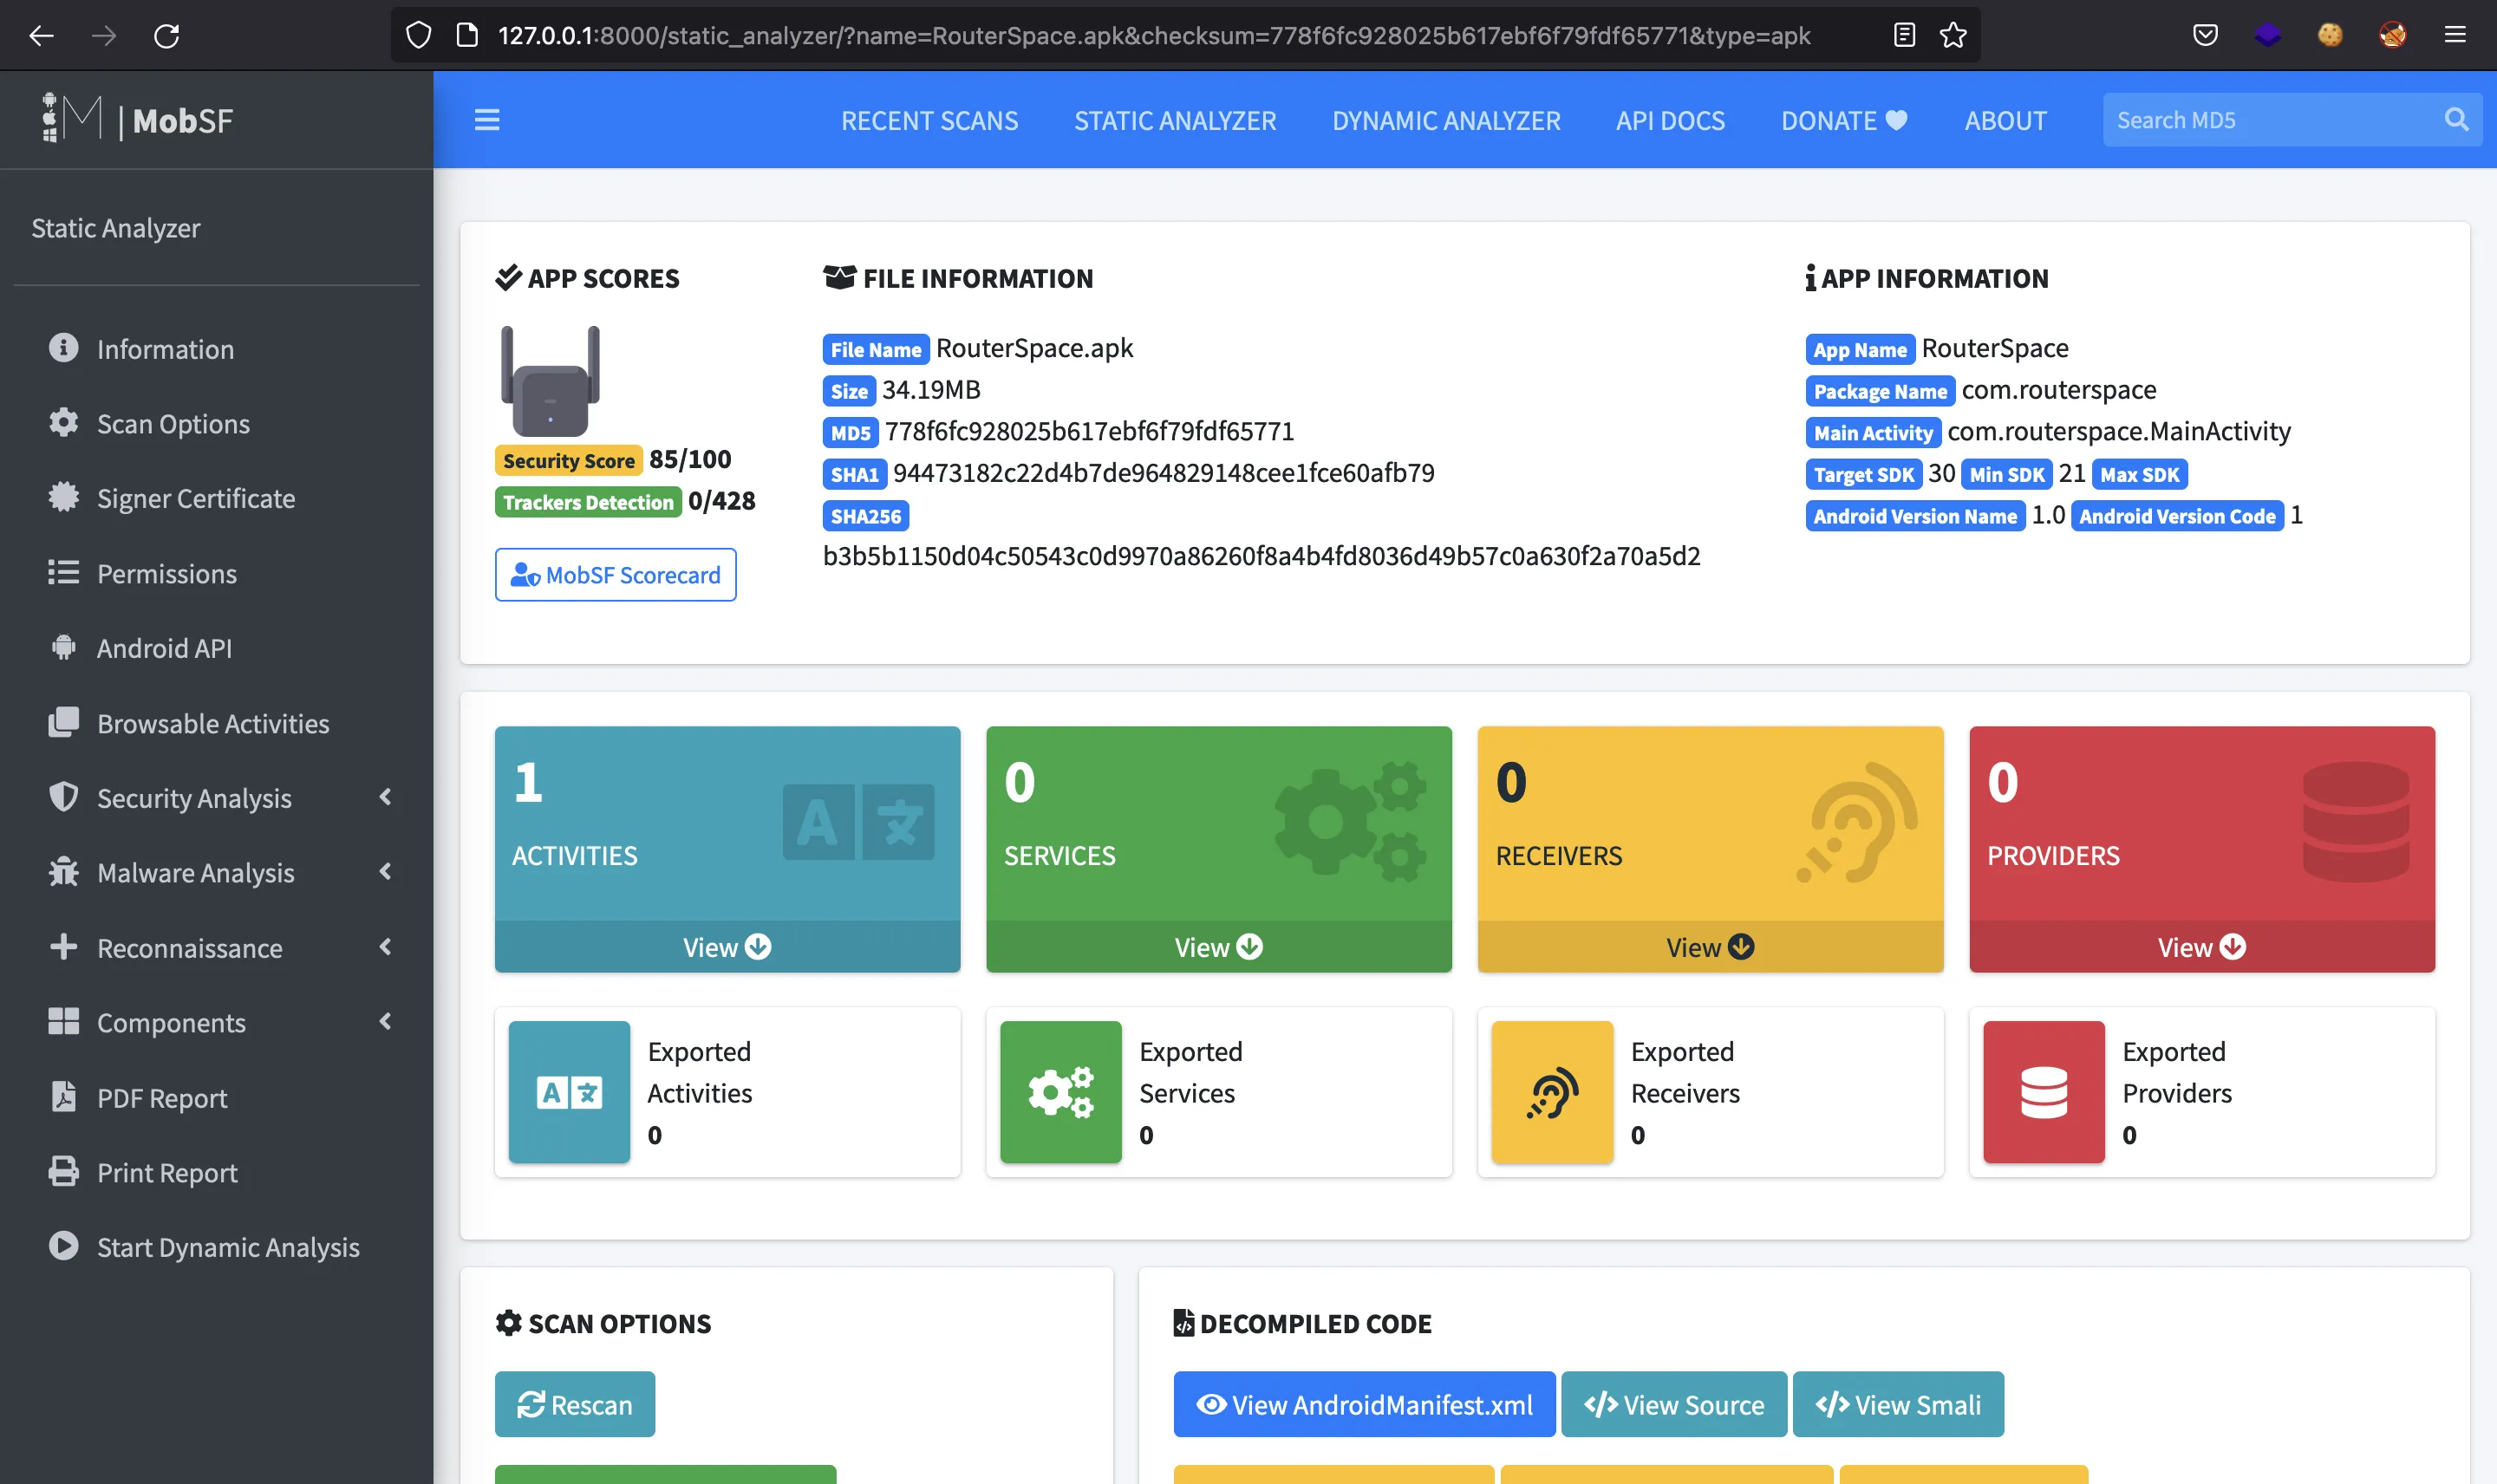Click the Permissions list icon
The image size is (2497, 1484).
(63, 573)
